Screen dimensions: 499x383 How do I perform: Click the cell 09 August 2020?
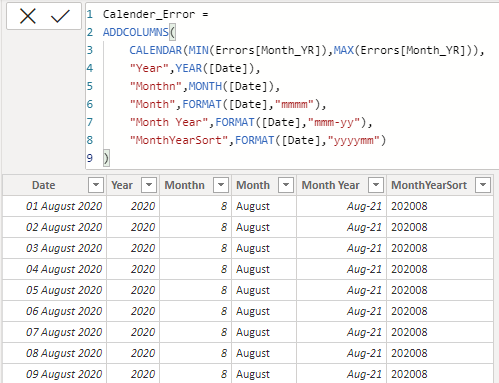[x=55, y=374]
